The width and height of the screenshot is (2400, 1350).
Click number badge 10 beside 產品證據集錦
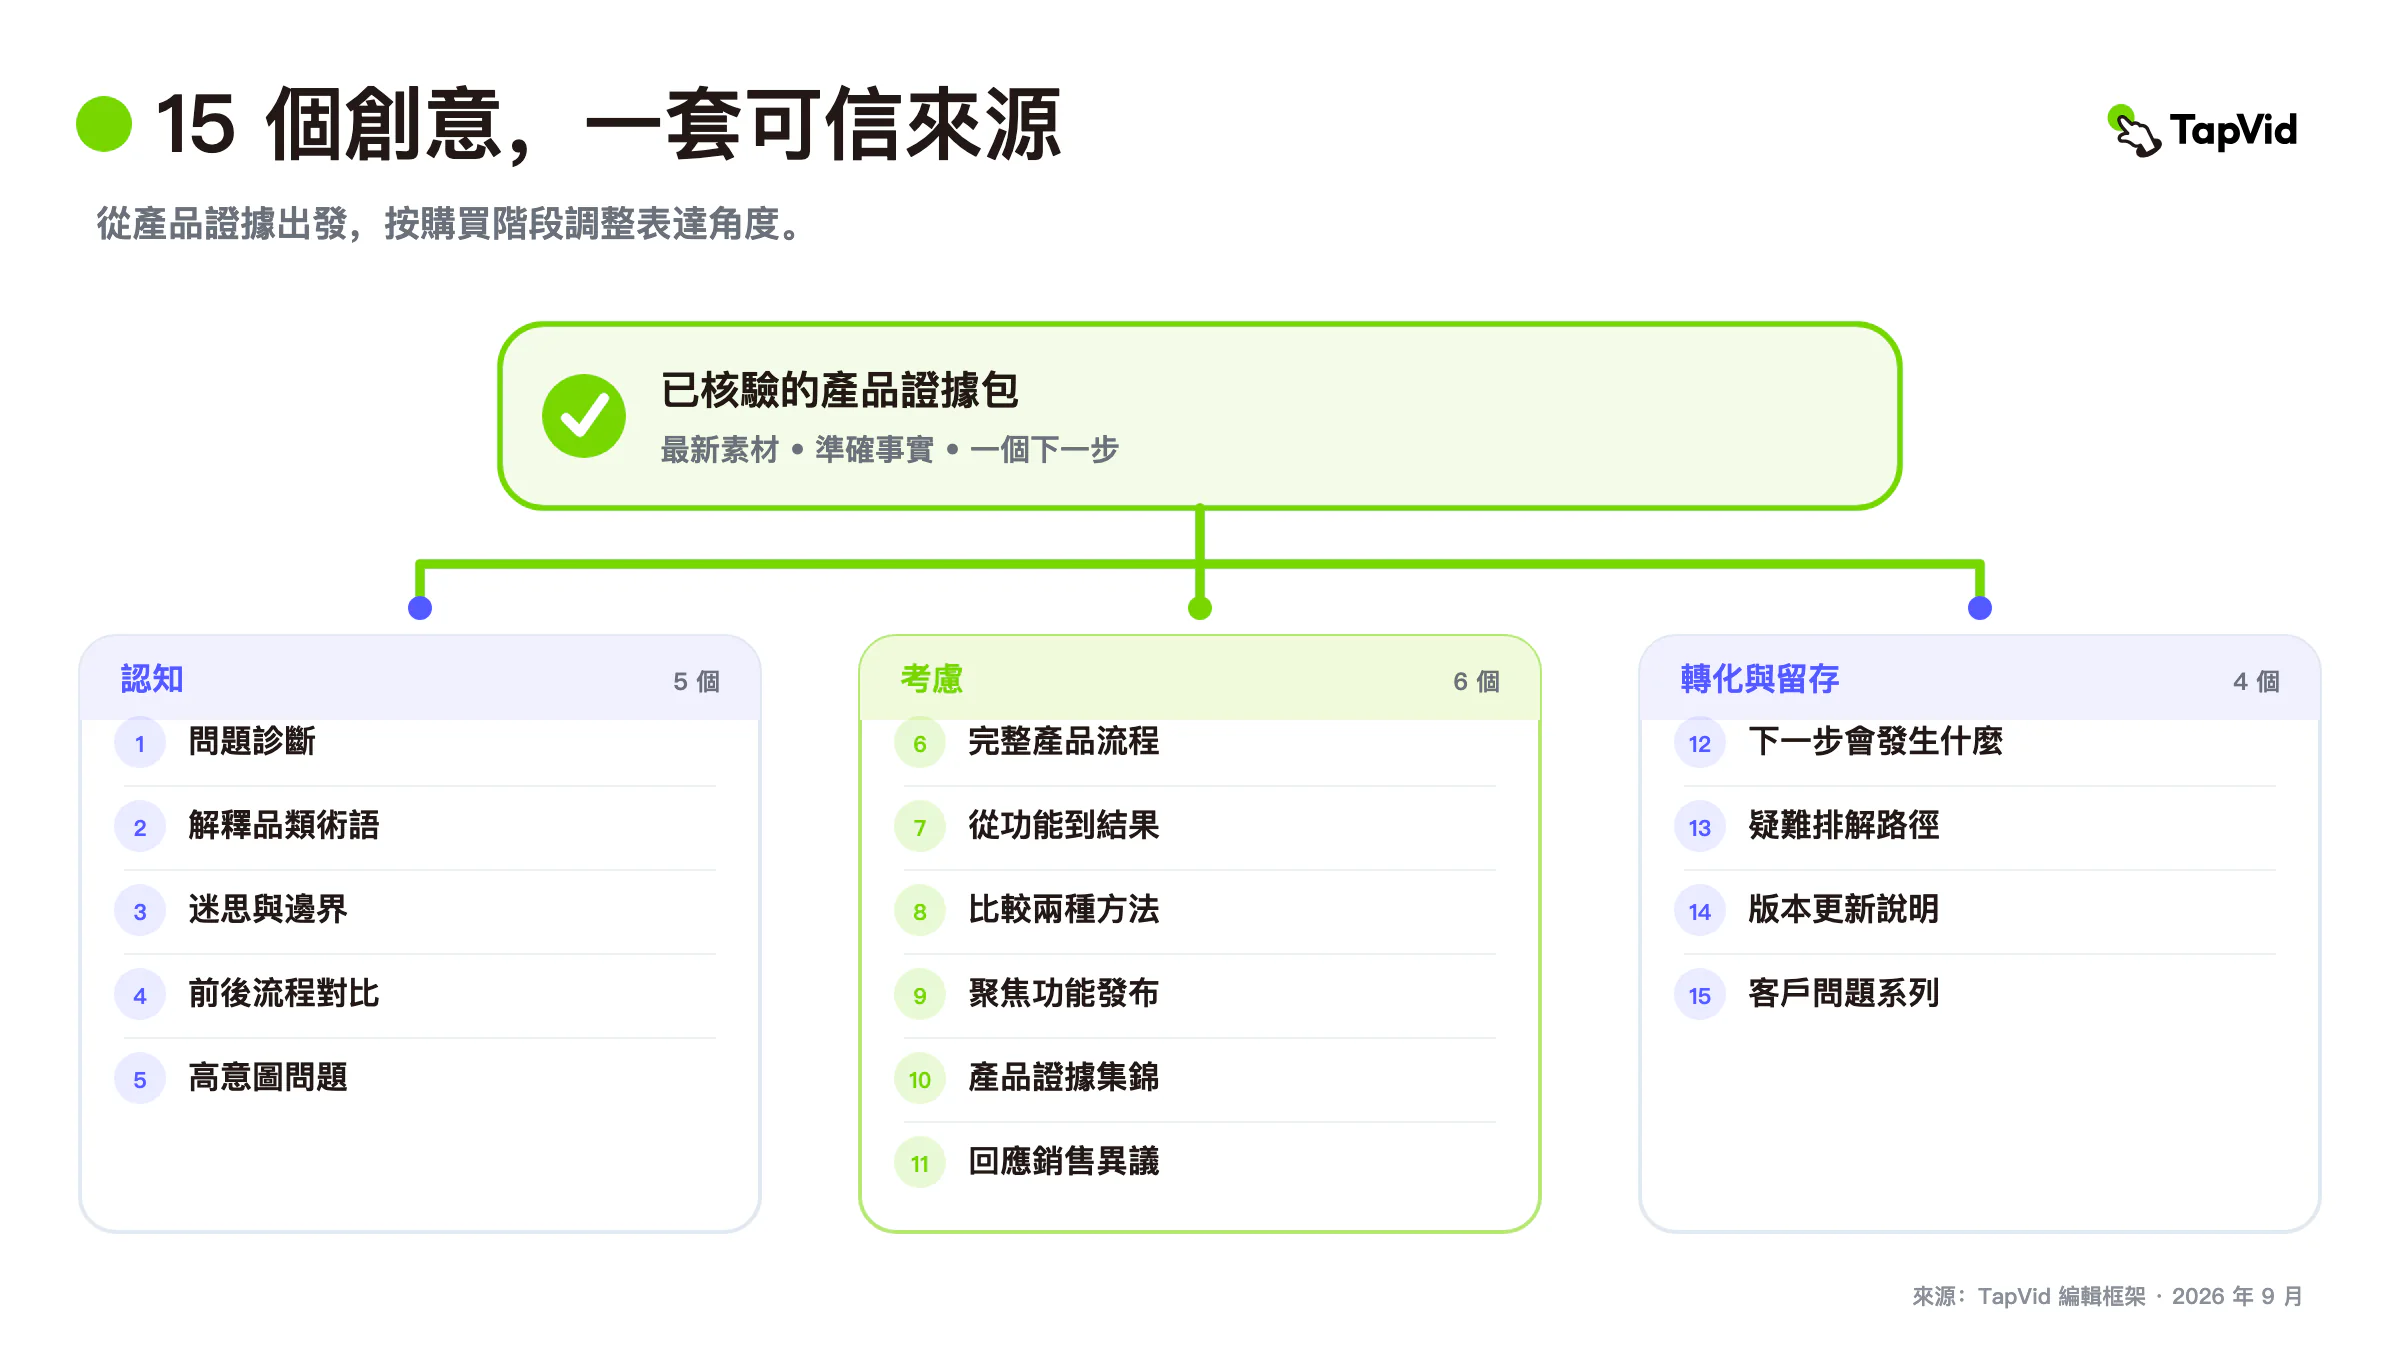[x=920, y=1079]
